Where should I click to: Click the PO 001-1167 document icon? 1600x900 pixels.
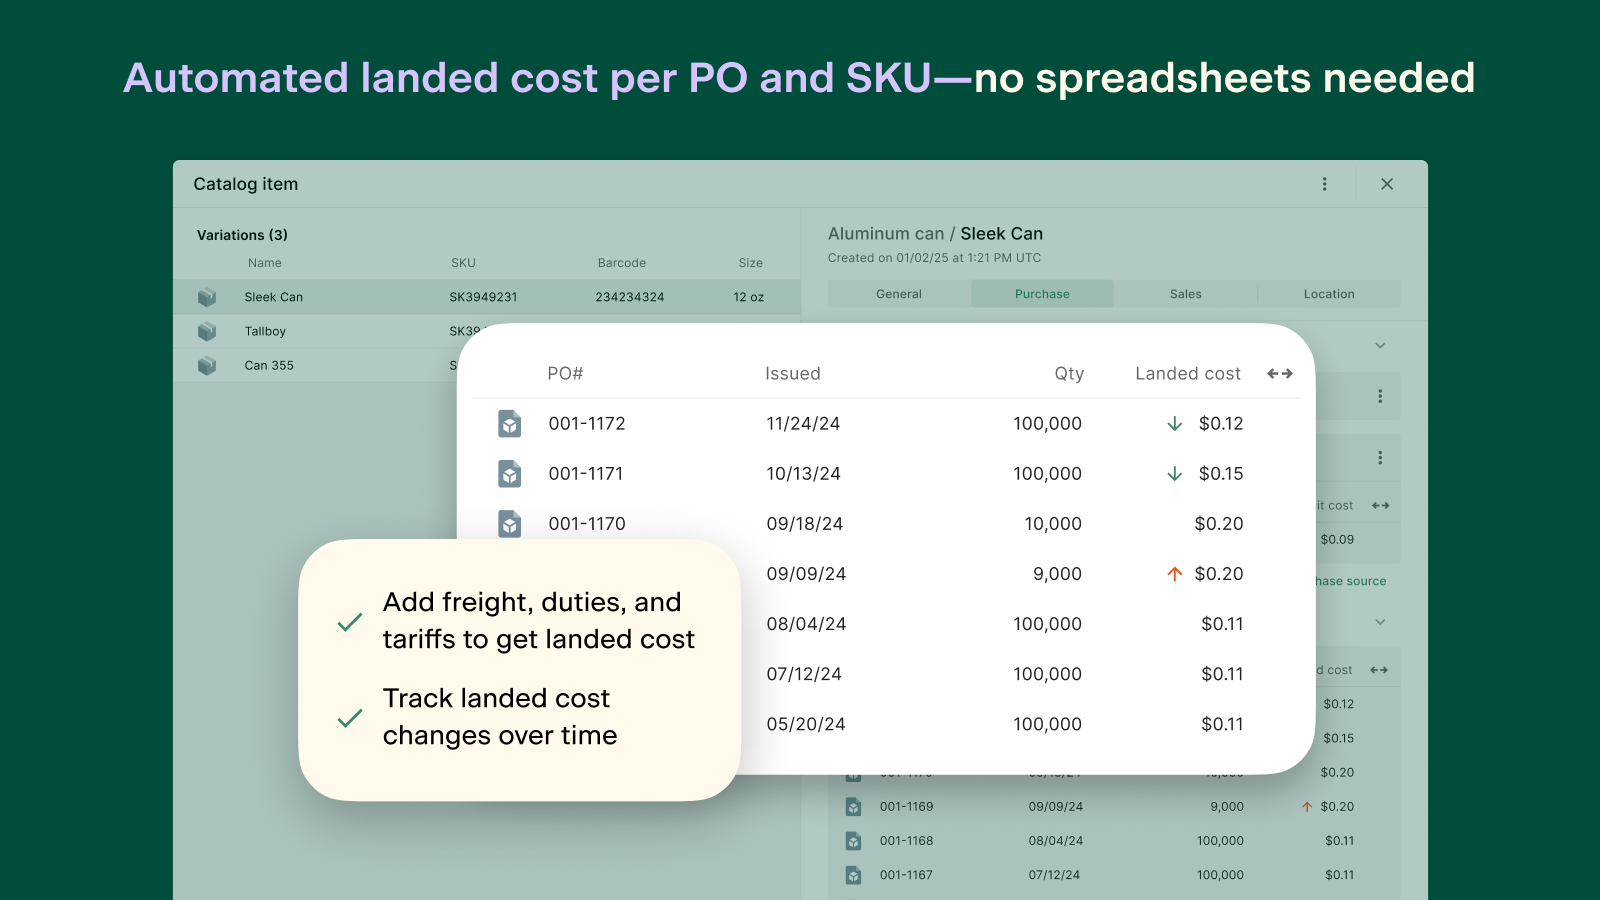pyautogui.click(x=853, y=875)
